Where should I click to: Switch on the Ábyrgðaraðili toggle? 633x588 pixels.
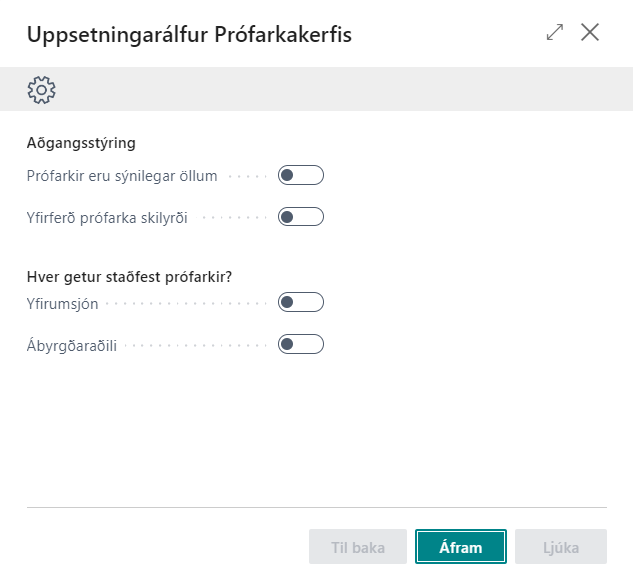(x=301, y=344)
